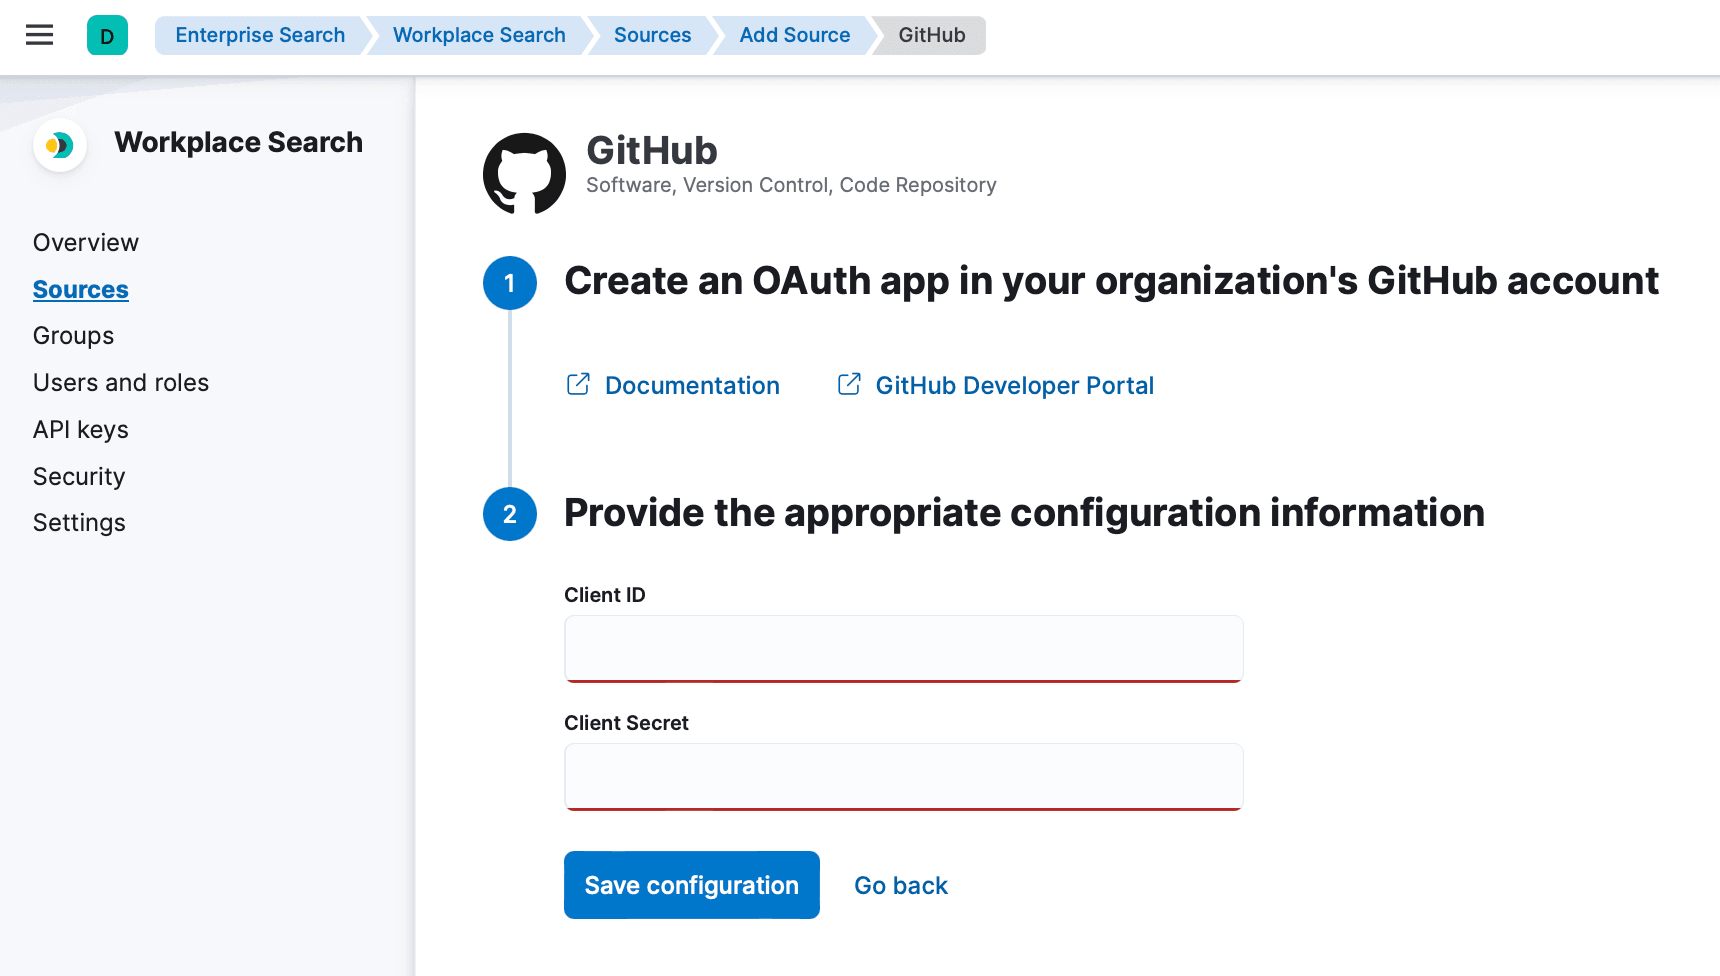Return to Add Source breadcrumb
The width and height of the screenshot is (1720, 976).
[794, 35]
